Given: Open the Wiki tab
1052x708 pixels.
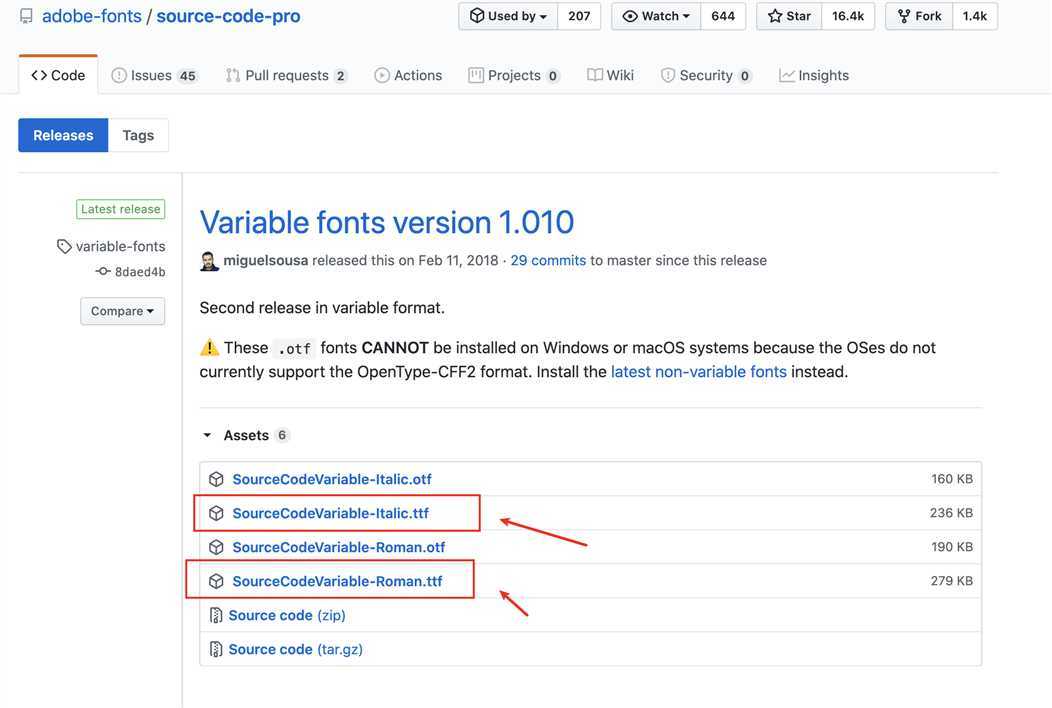Looking at the screenshot, I should click(610, 75).
